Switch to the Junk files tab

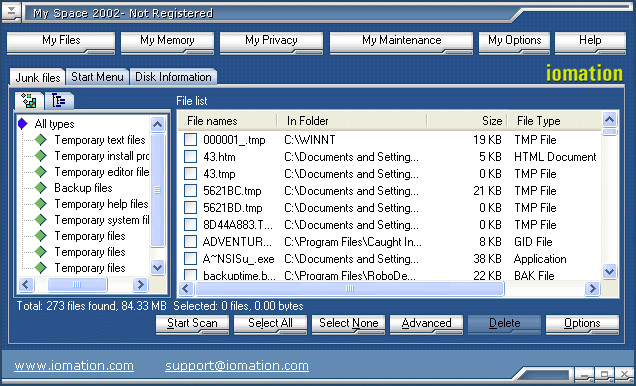pos(37,77)
